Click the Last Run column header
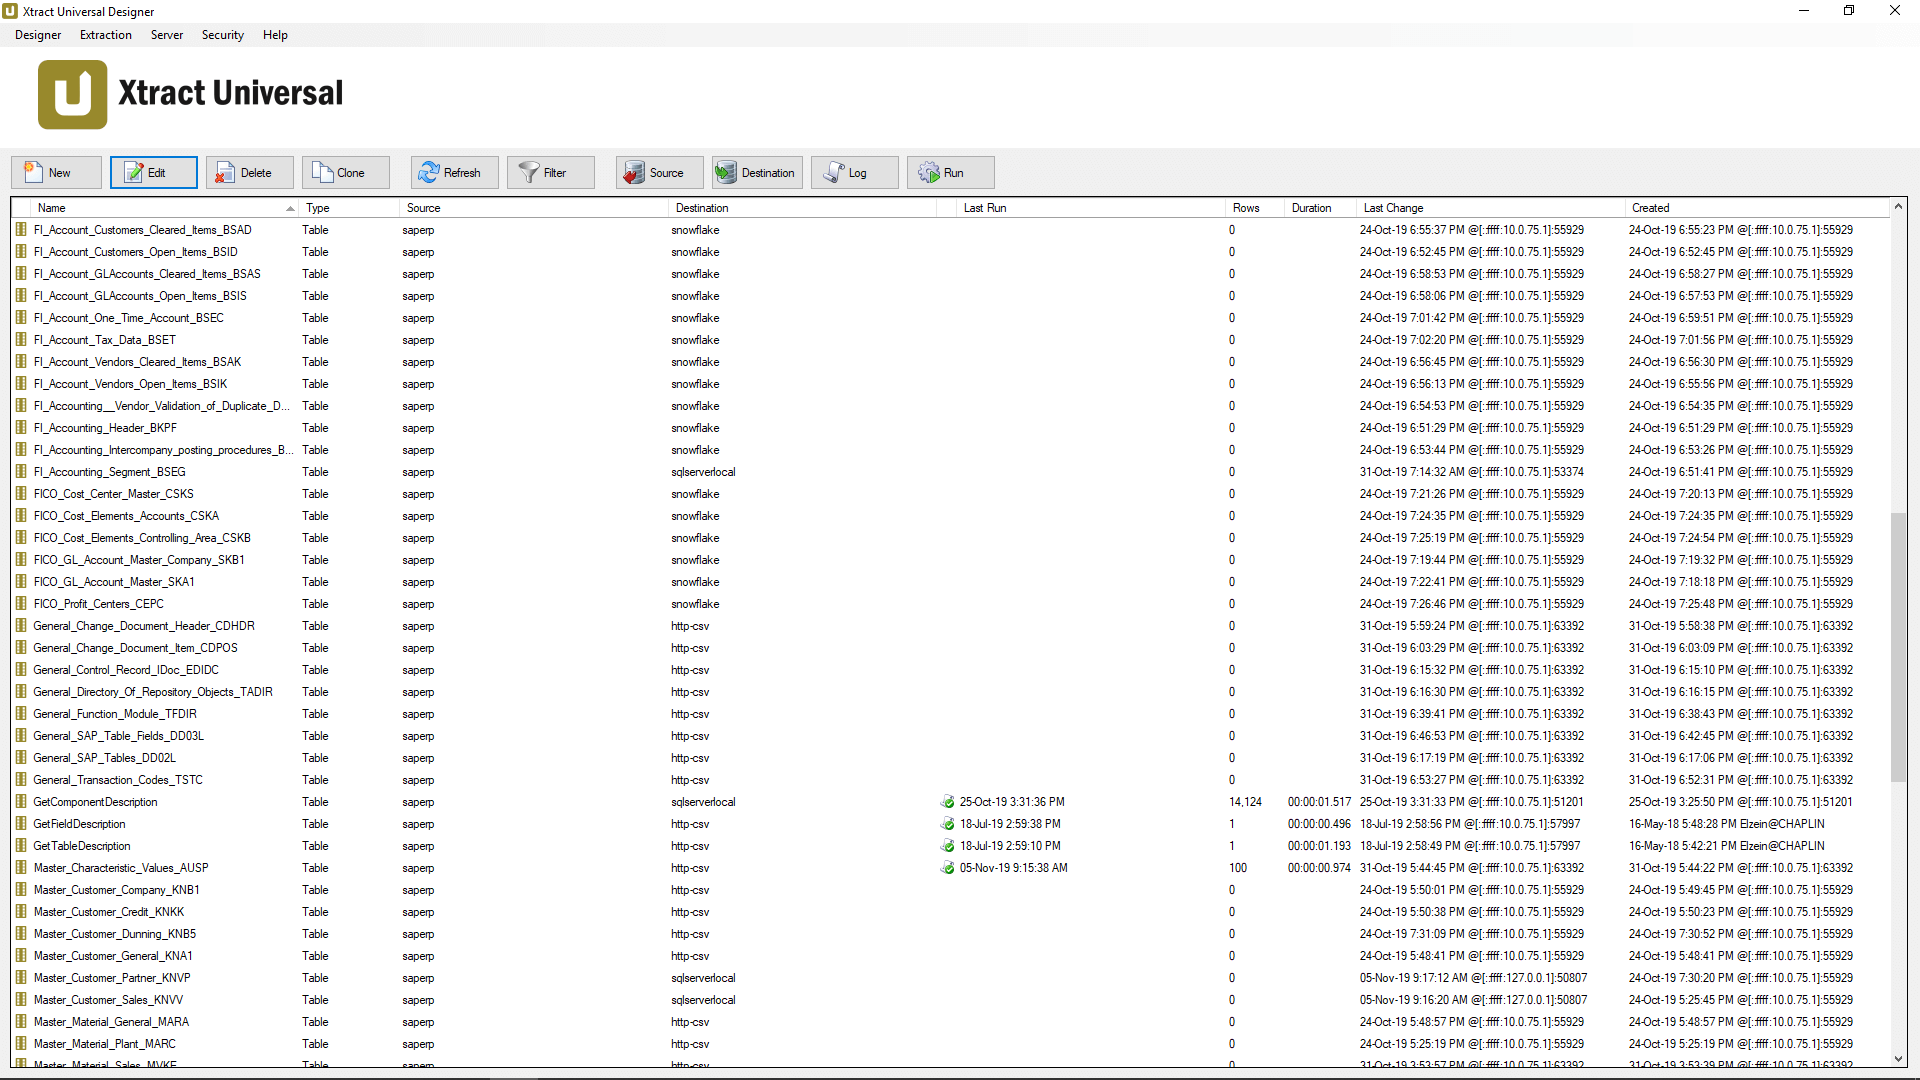This screenshot has height=1080, width=1920. pos(1091,208)
